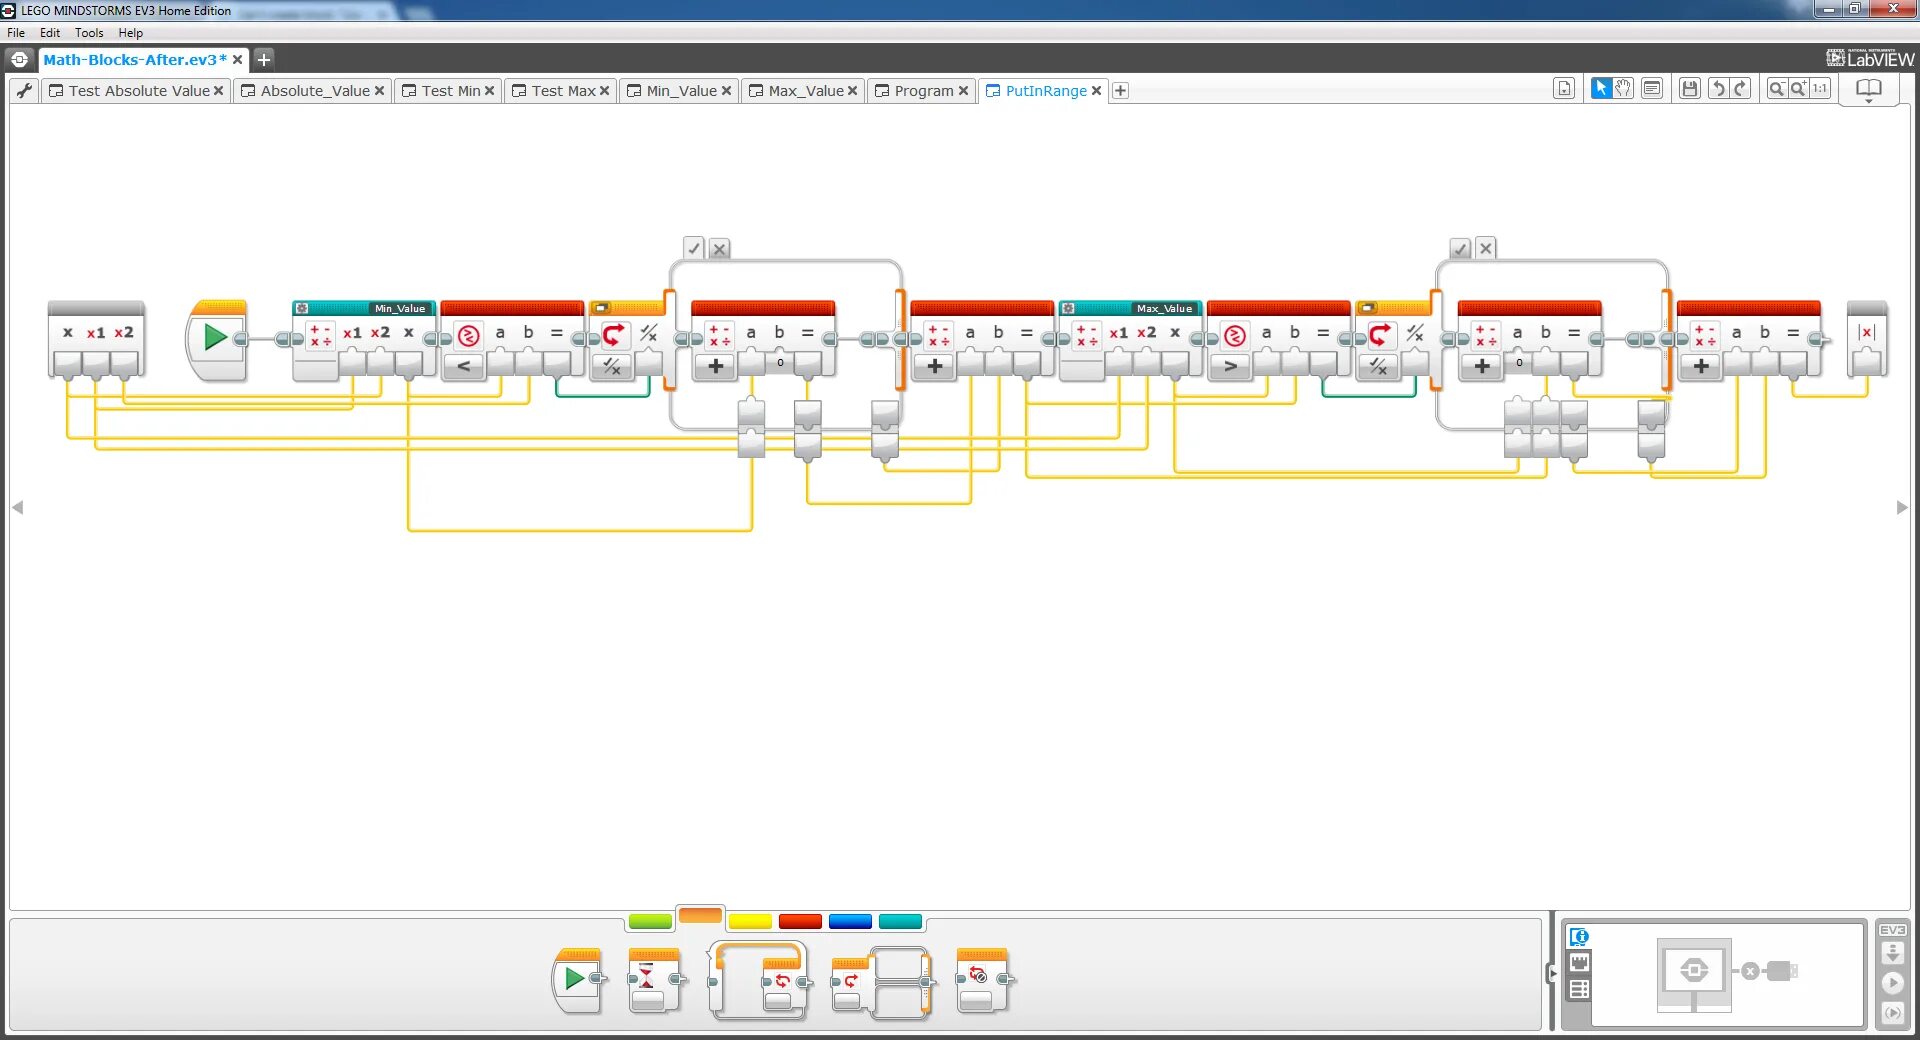
Task: Open the File menu
Action: click(x=16, y=33)
